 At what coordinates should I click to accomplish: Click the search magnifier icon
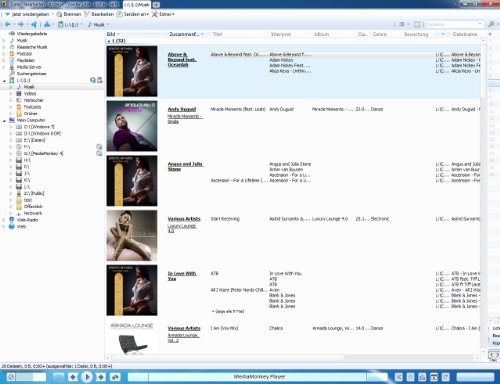click(x=491, y=24)
